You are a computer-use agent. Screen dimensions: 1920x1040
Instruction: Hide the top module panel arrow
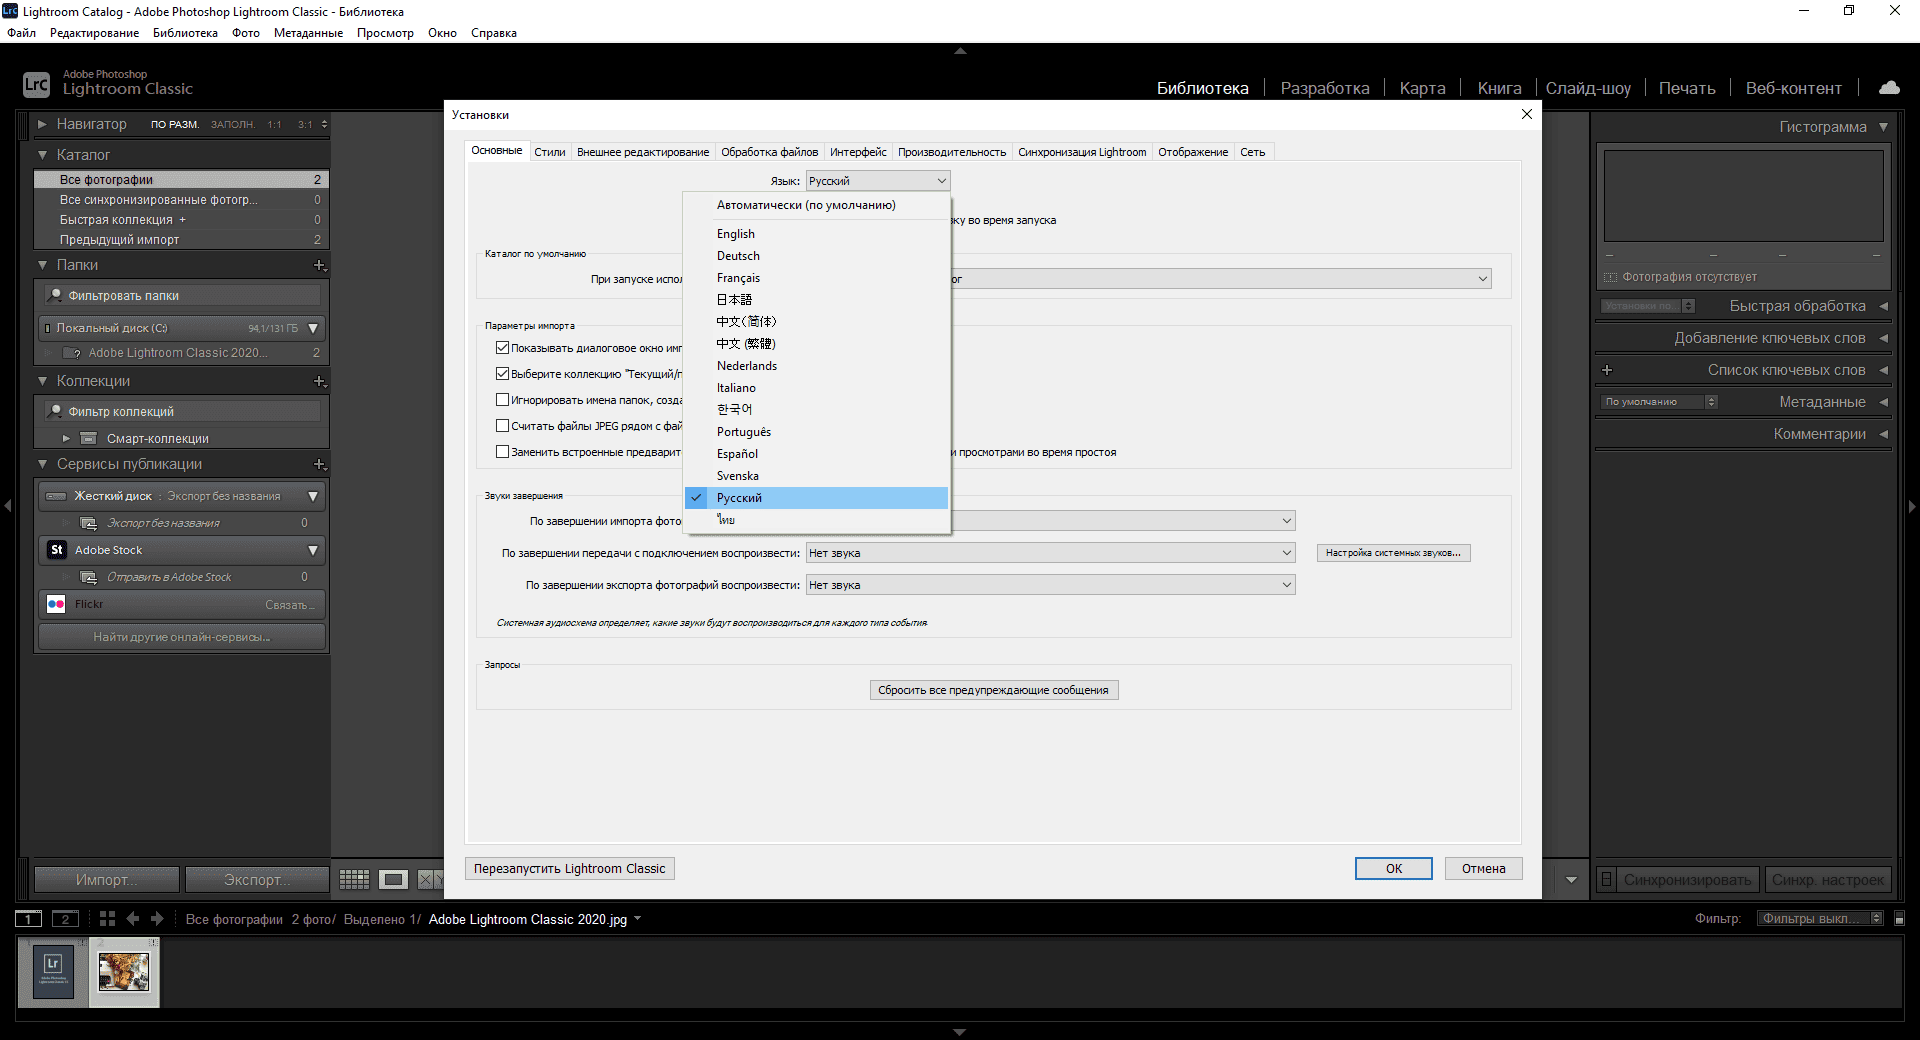(x=960, y=50)
